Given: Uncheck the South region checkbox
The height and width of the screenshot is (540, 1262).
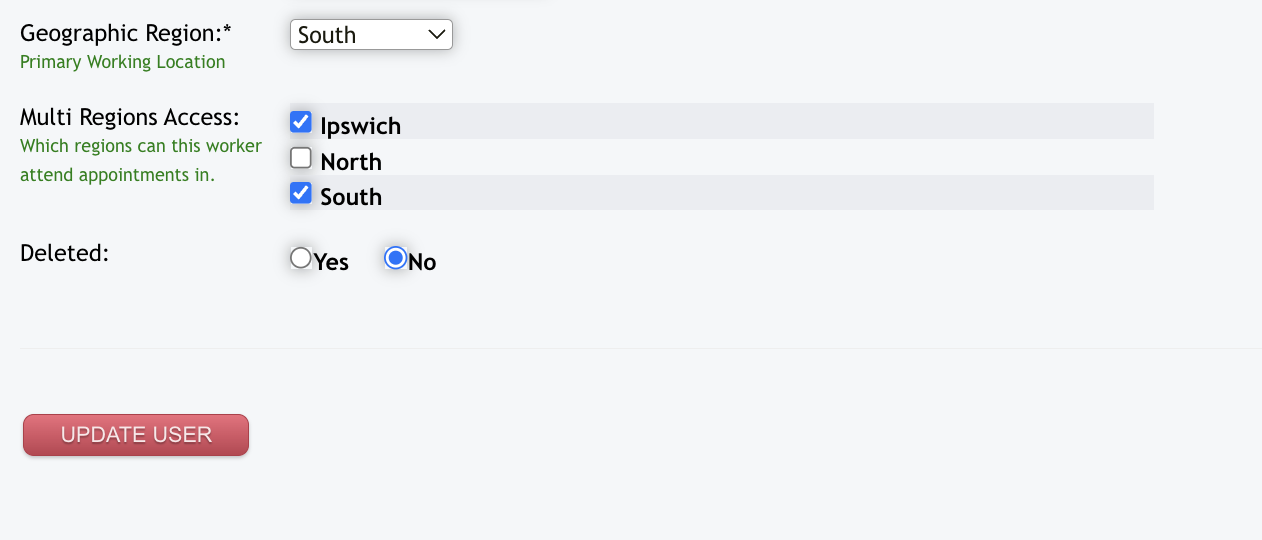Looking at the screenshot, I should coord(301,193).
